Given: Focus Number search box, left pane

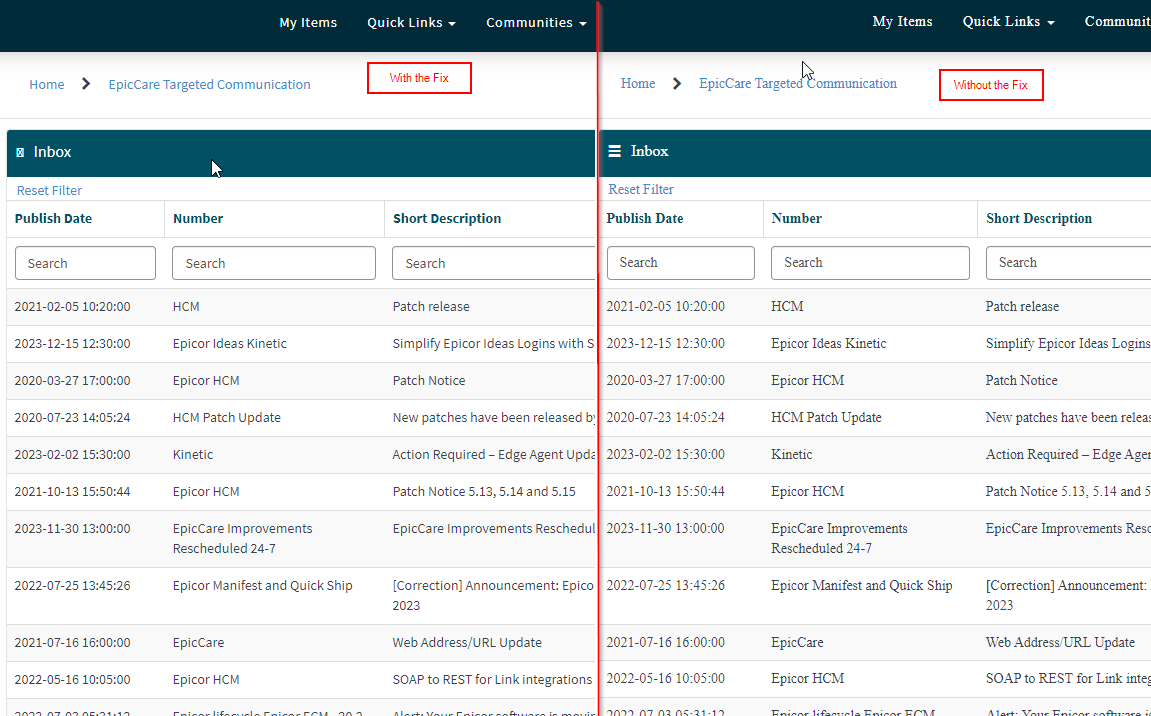Looking at the screenshot, I should click(274, 263).
